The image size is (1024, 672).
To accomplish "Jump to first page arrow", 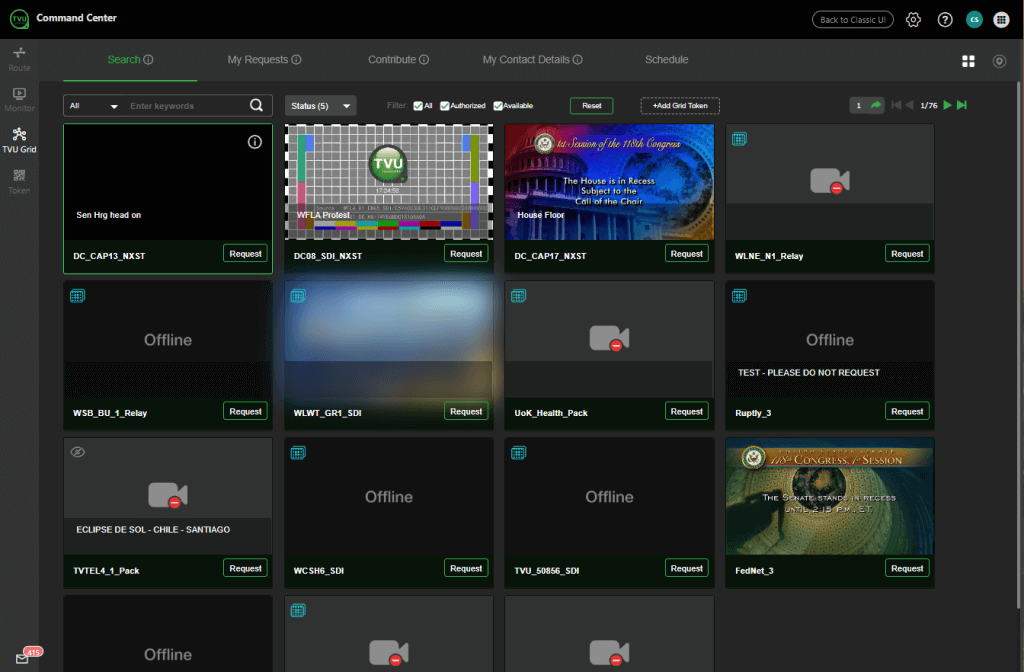I will point(896,105).
